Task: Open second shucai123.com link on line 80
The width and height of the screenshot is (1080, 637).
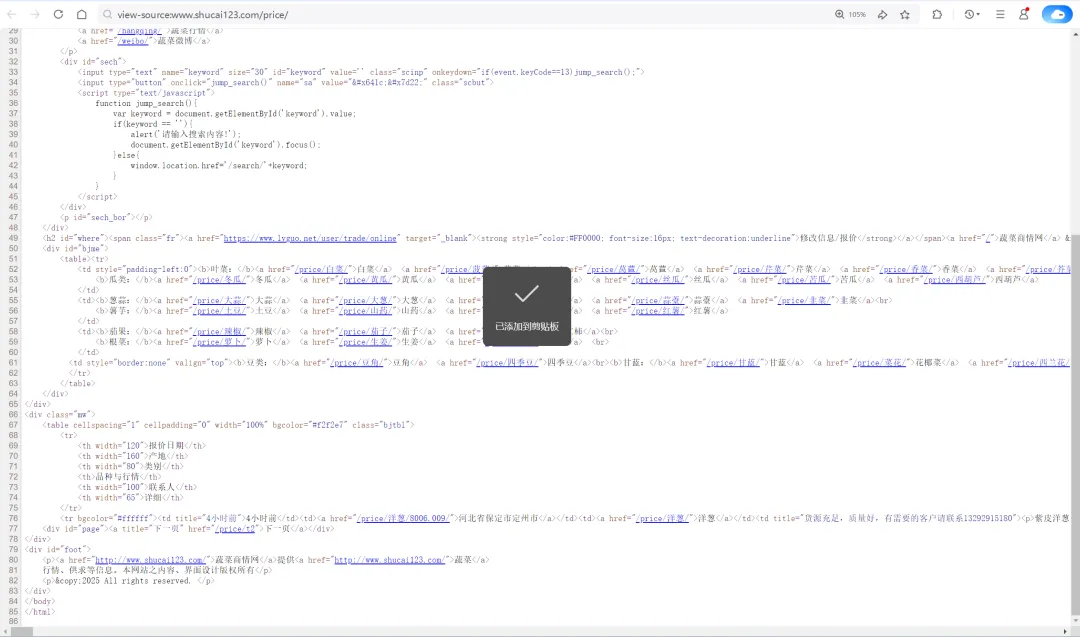Action: pos(390,560)
